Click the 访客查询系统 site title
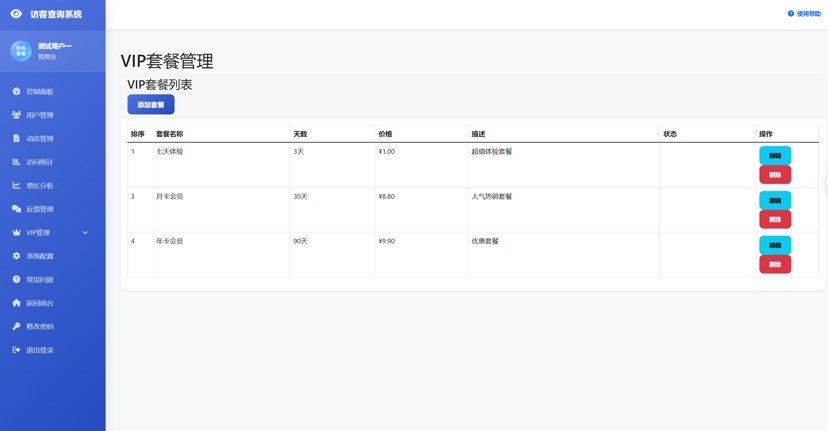 [x=56, y=14]
